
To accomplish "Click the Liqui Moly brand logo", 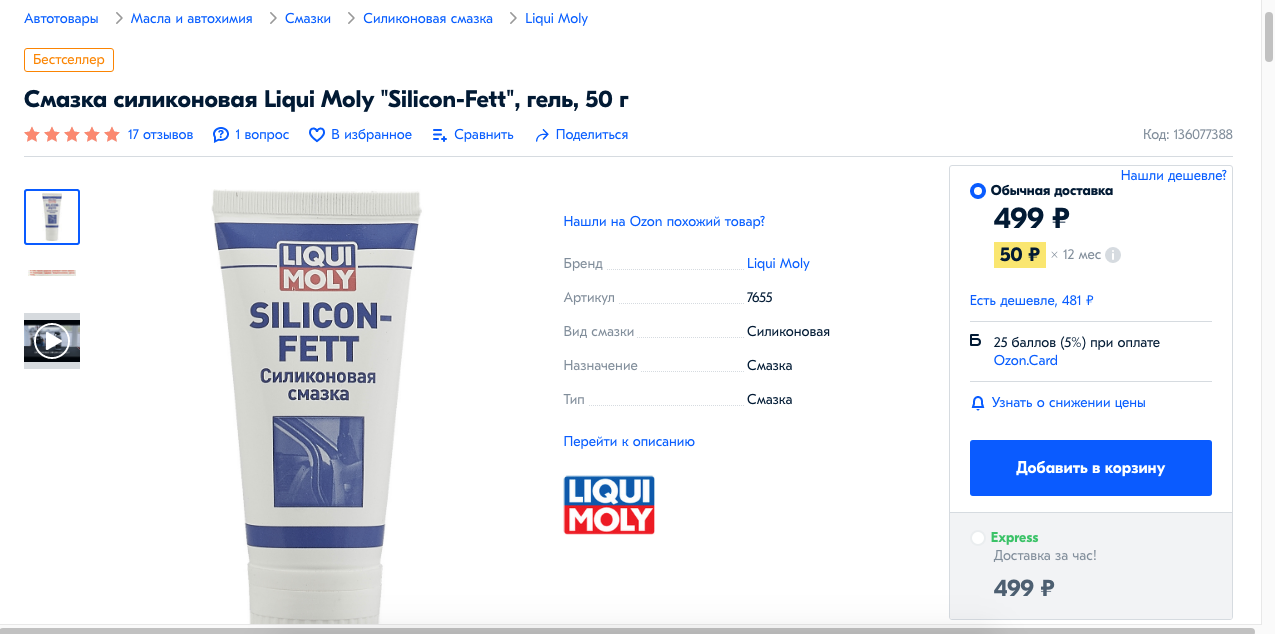I will [x=609, y=505].
